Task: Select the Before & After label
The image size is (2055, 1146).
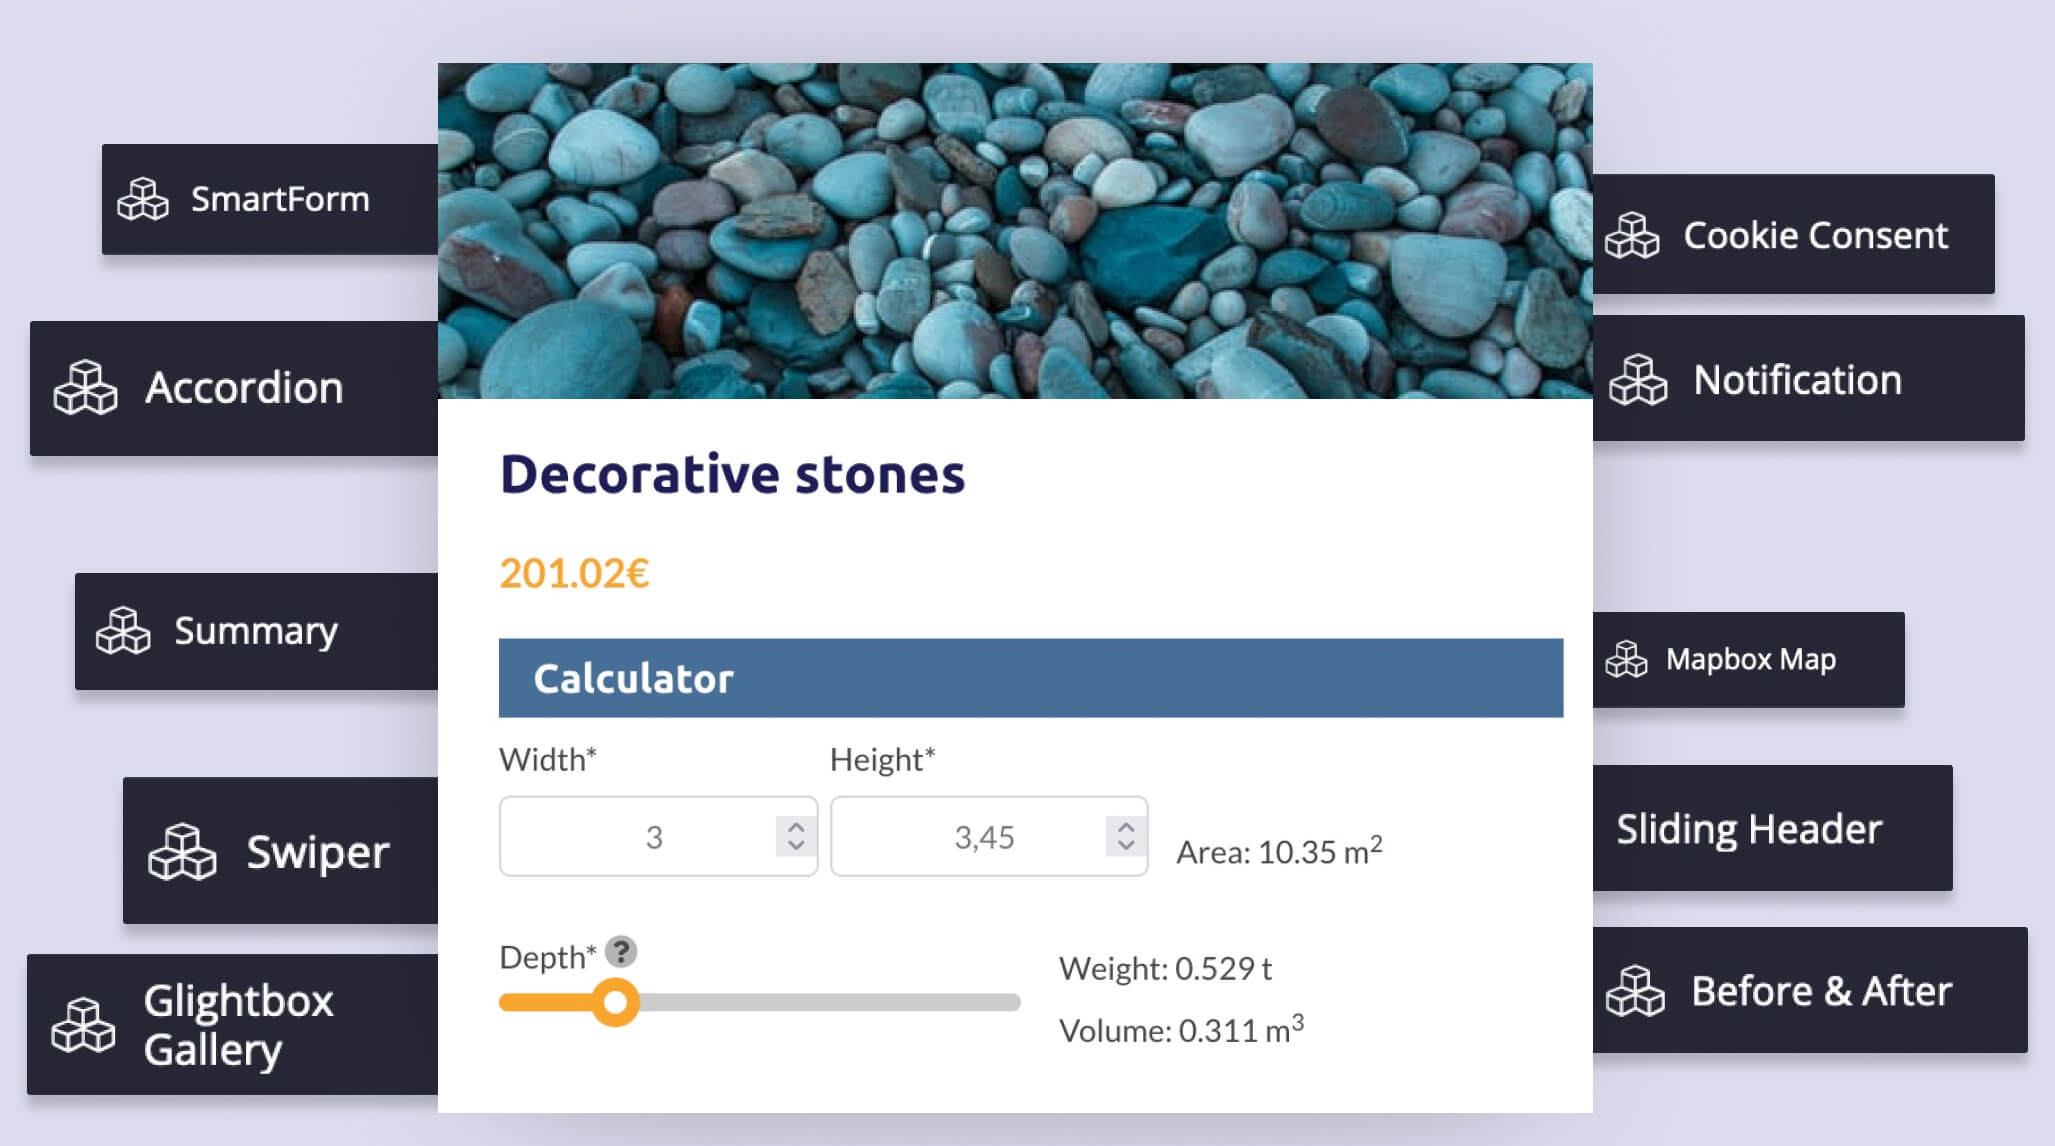Action: (x=1821, y=991)
